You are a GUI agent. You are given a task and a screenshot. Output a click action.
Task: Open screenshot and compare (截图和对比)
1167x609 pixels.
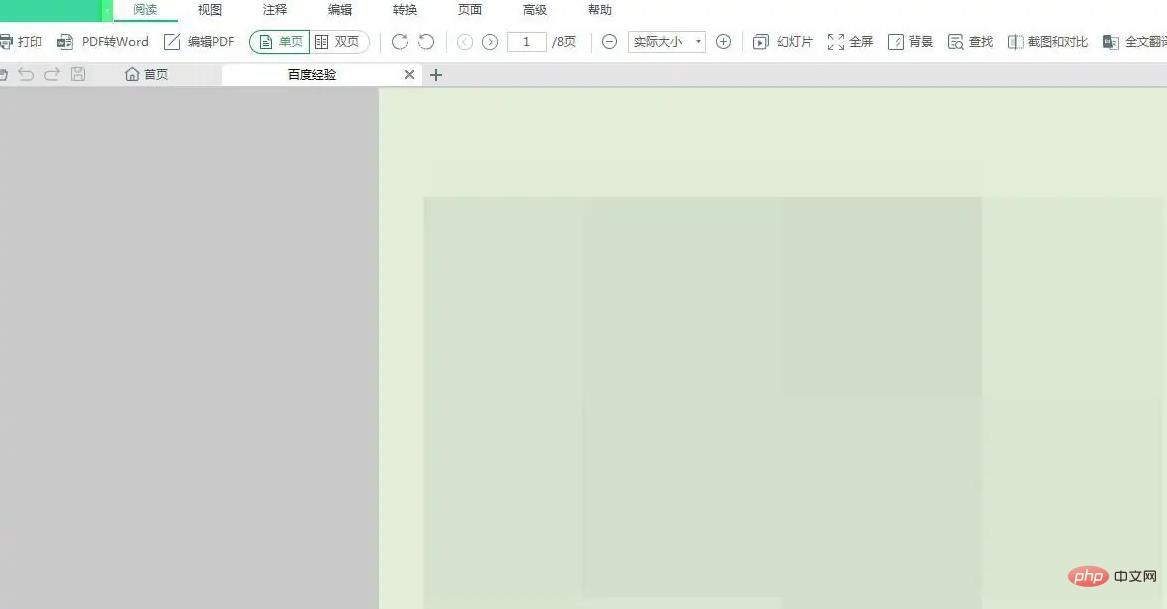point(1048,42)
